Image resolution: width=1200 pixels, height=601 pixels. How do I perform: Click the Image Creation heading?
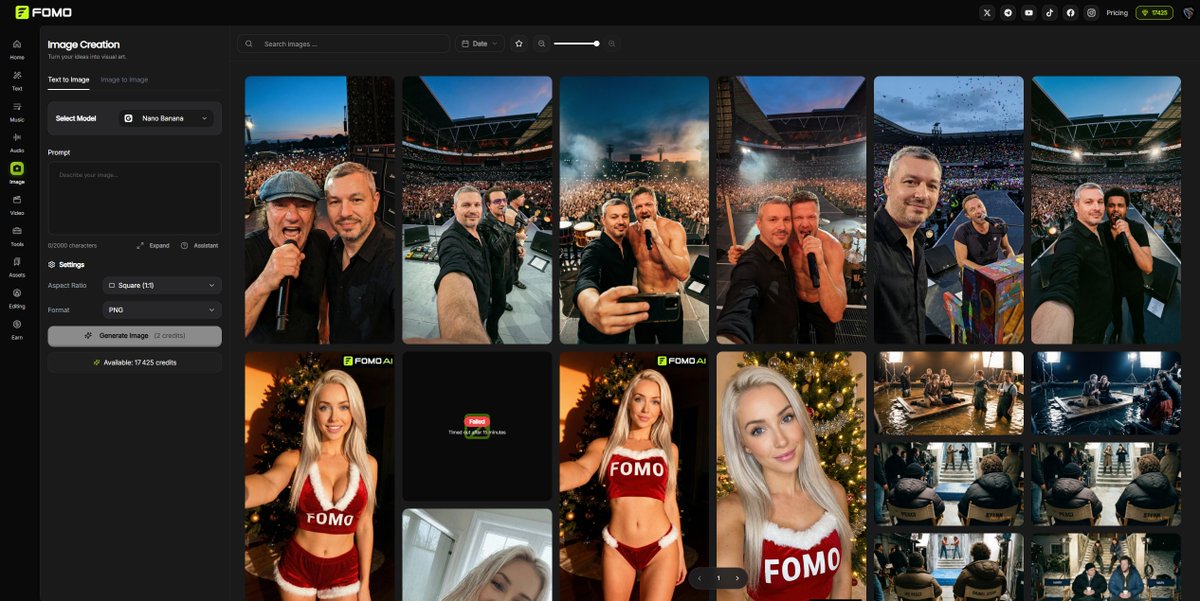coord(84,45)
